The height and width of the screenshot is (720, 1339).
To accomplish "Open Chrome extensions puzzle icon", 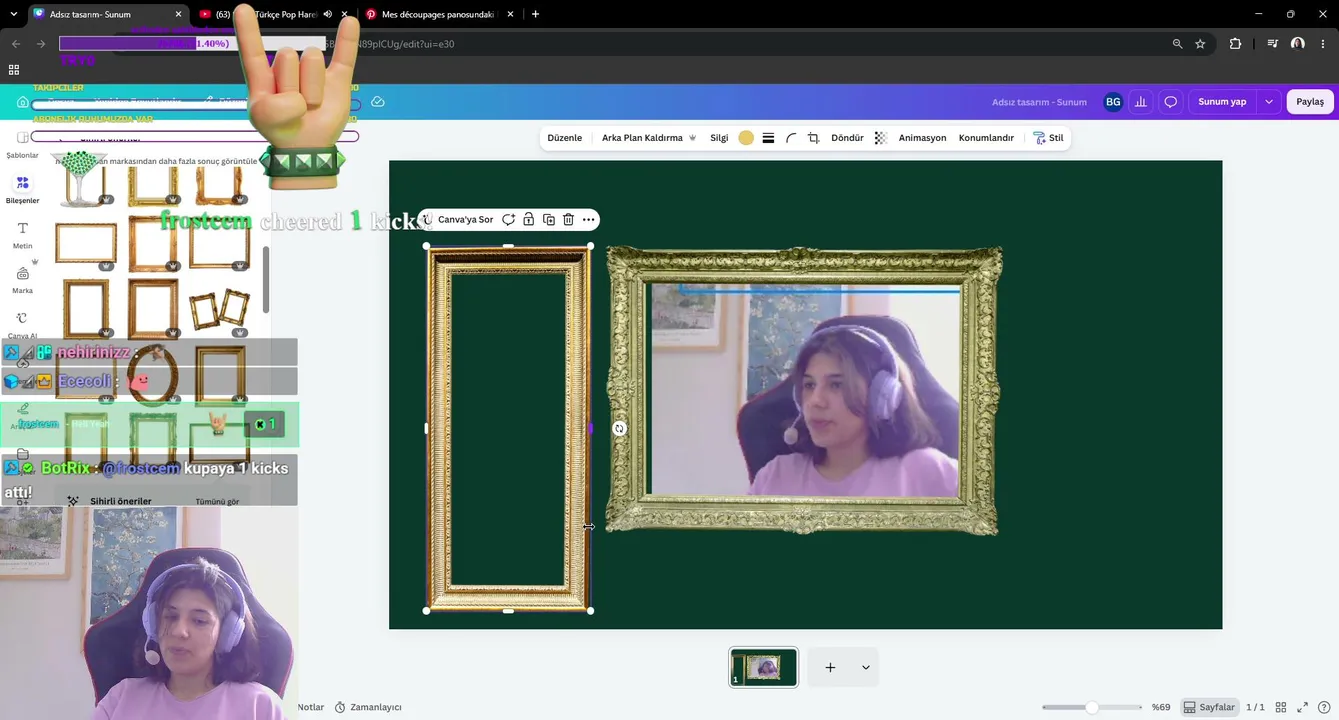I will coord(1235,44).
